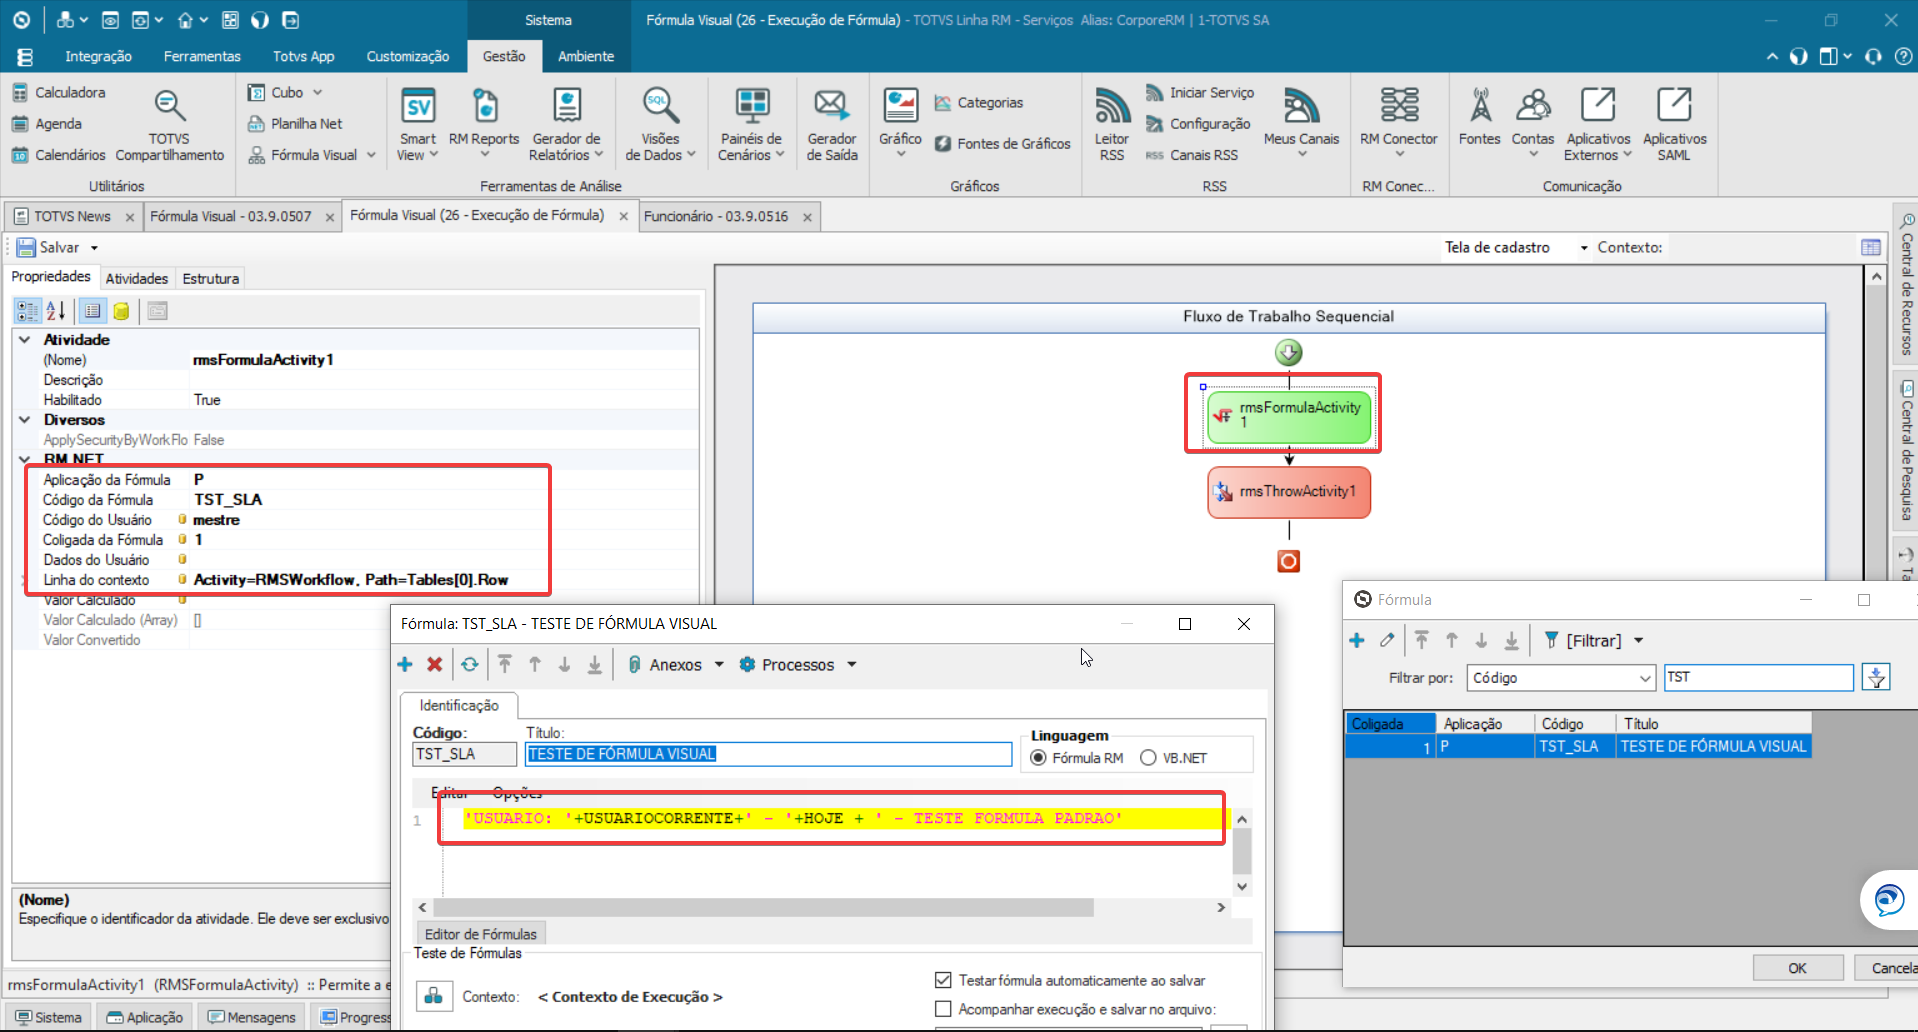Refresh the formula dialog record

tap(470, 665)
